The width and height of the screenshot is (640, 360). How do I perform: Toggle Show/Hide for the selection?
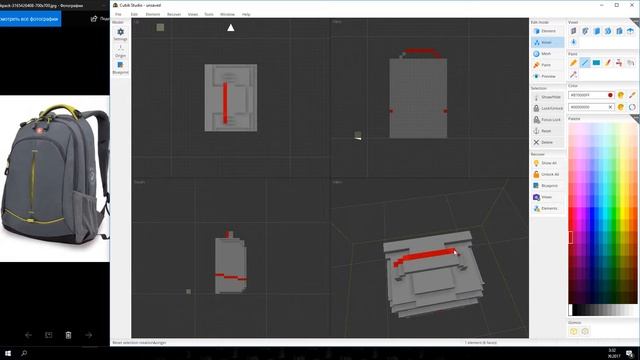coord(547,97)
